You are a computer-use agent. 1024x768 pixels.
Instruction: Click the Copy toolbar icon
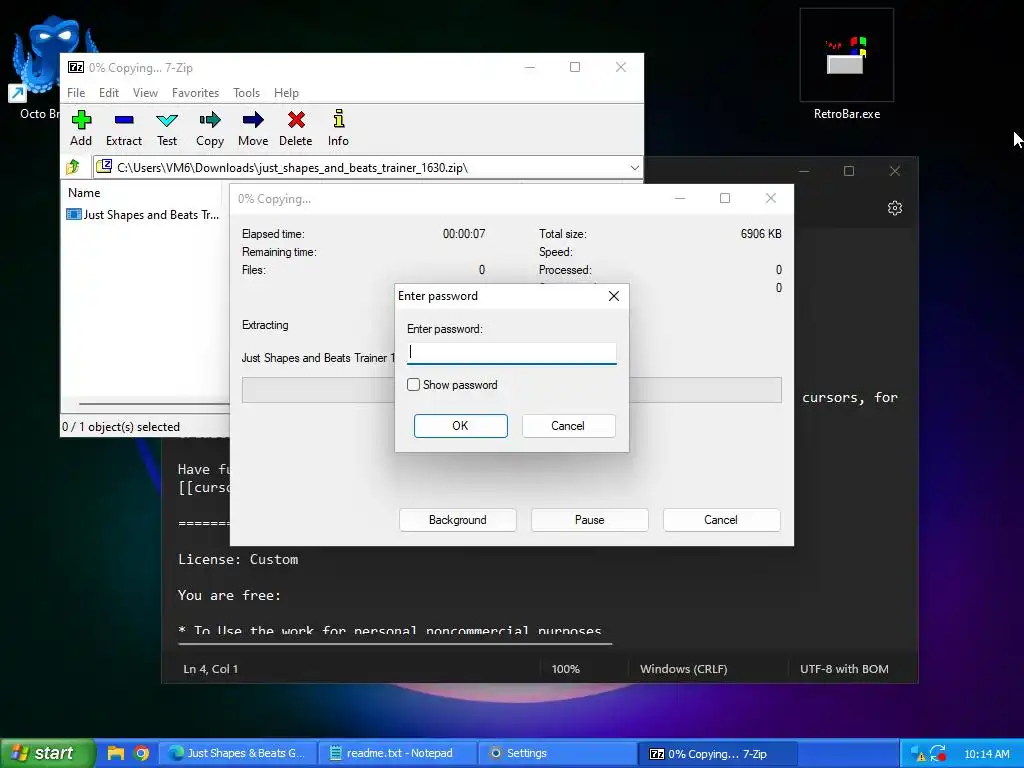point(210,128)
